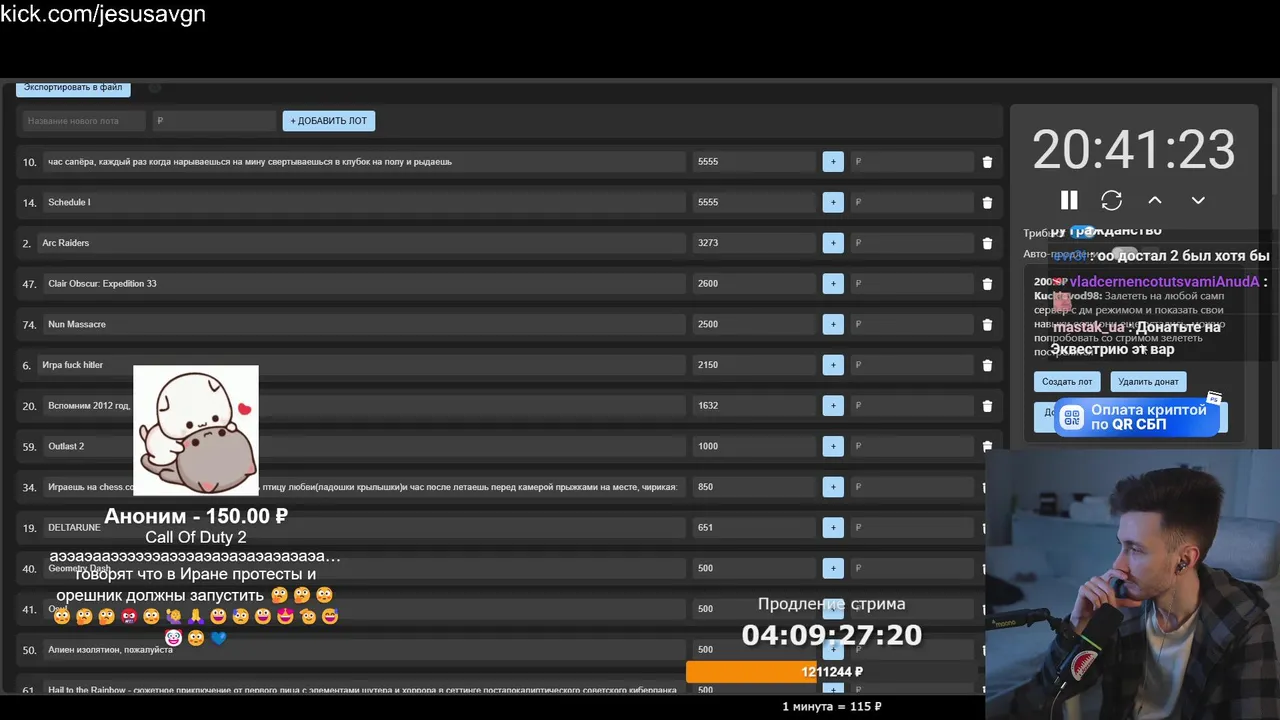Click add-₽ field on Nun Massacre row
This screenshot has height=720, width=1280.
(x=912, y=324)
